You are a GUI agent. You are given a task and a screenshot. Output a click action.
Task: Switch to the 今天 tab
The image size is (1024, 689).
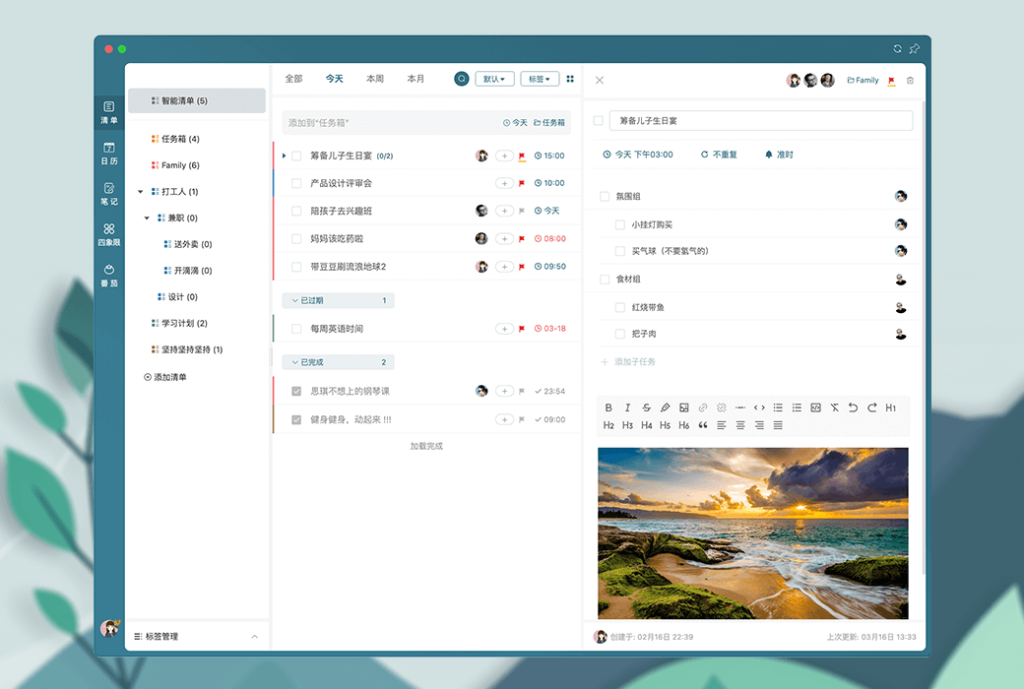(334, 79)
